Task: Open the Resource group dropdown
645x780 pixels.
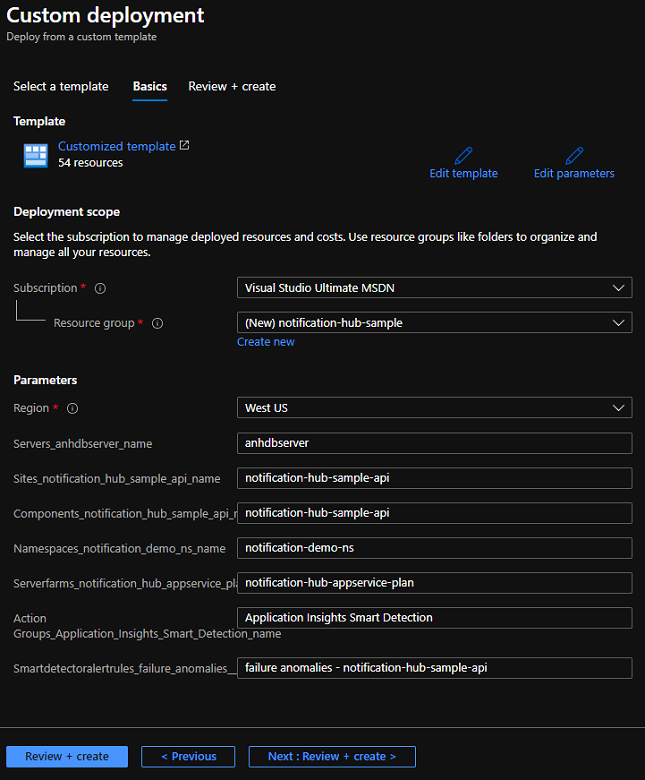Action: 435,323
